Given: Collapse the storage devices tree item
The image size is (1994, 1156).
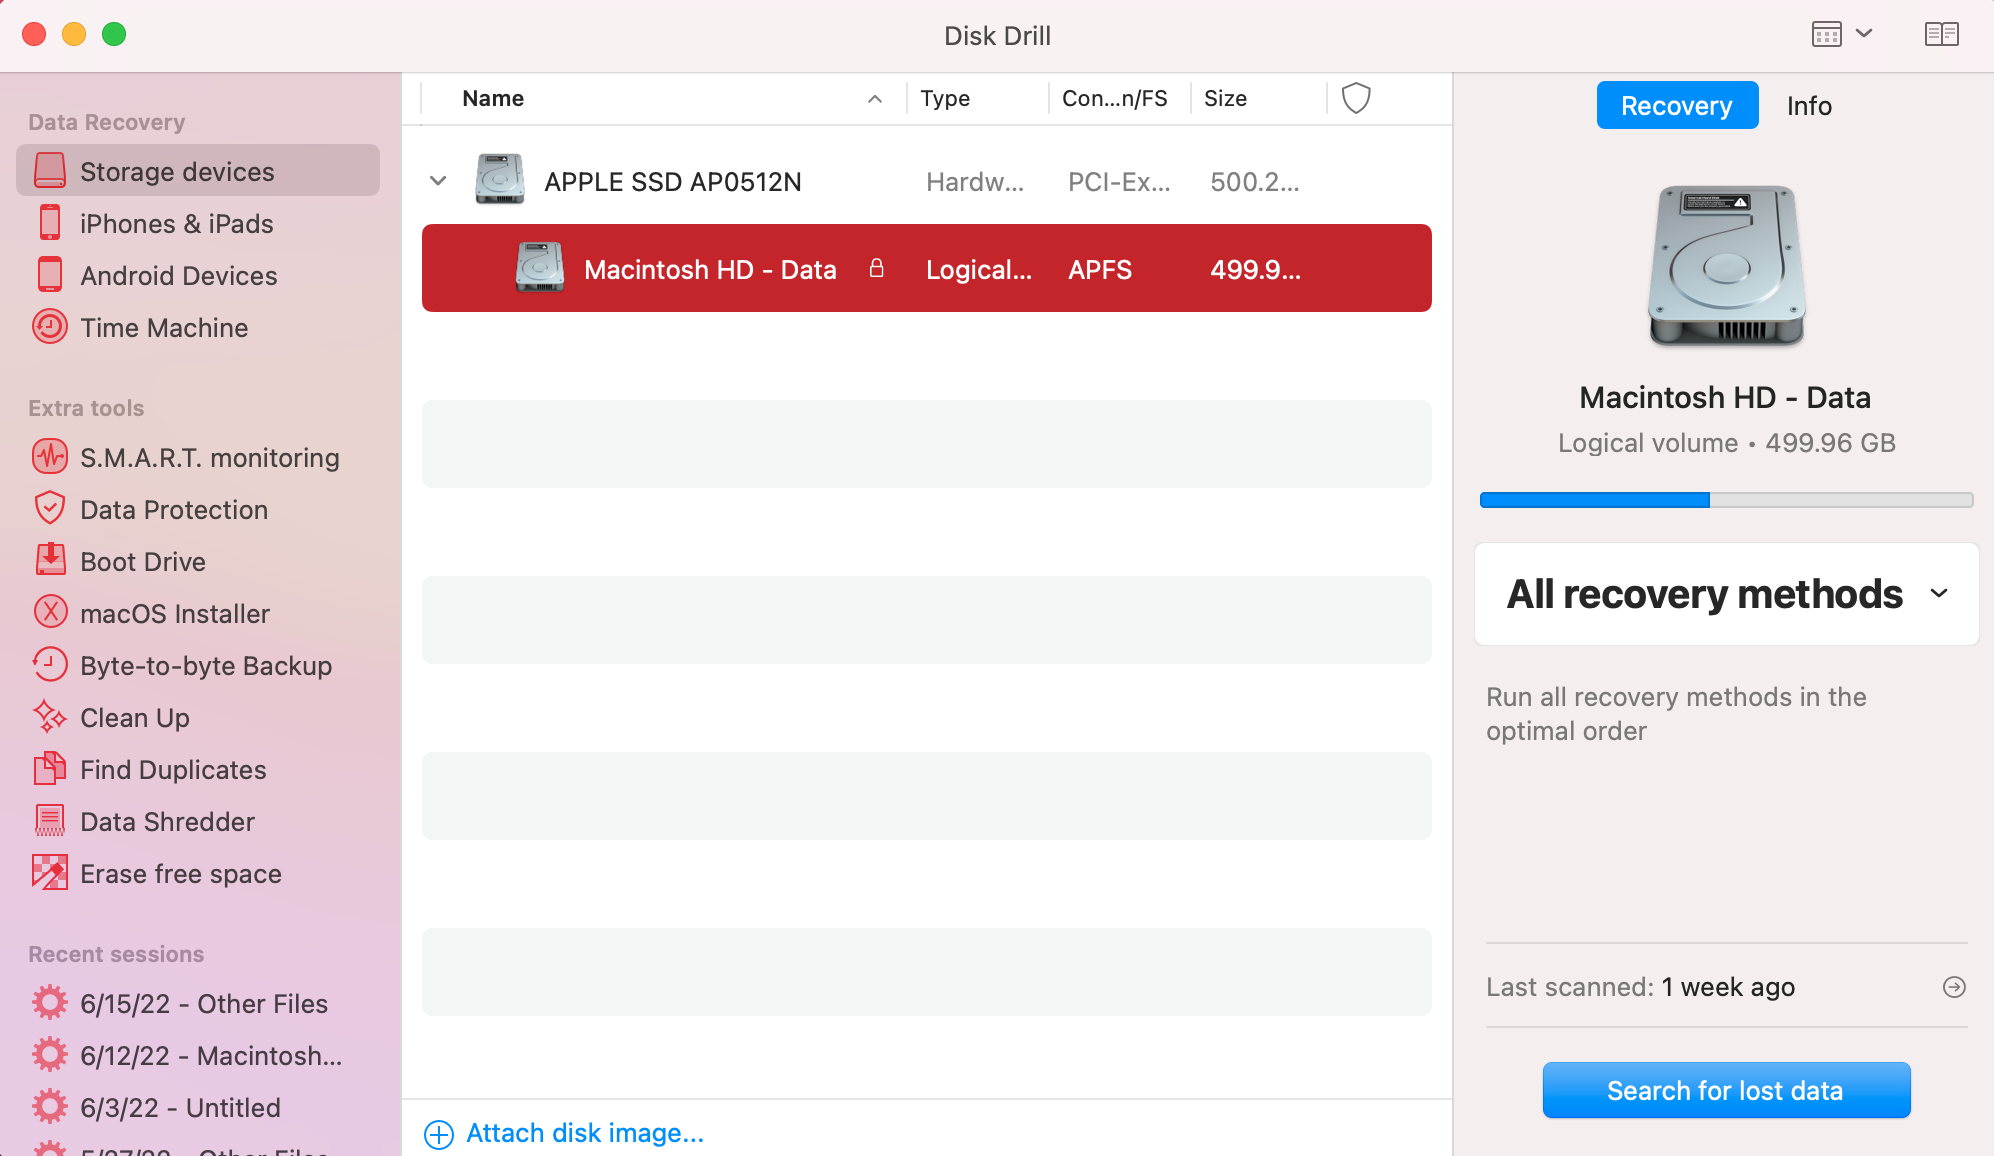Looking at the screenshot, I should 438,180.
